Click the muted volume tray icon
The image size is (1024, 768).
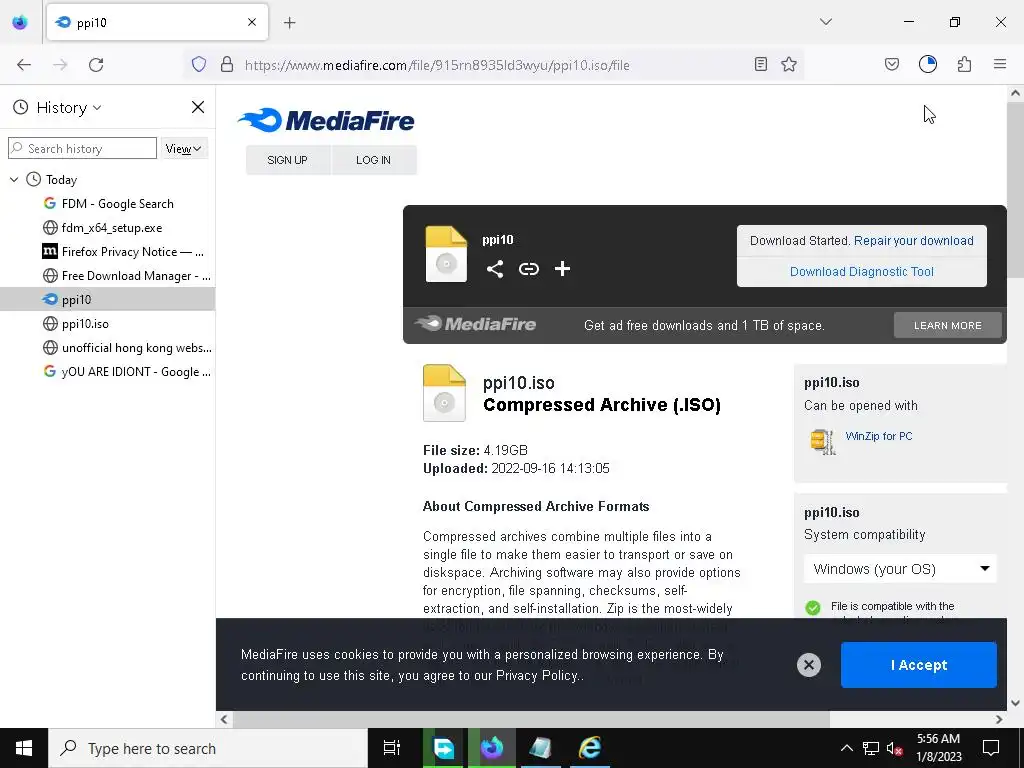[894, 748]
